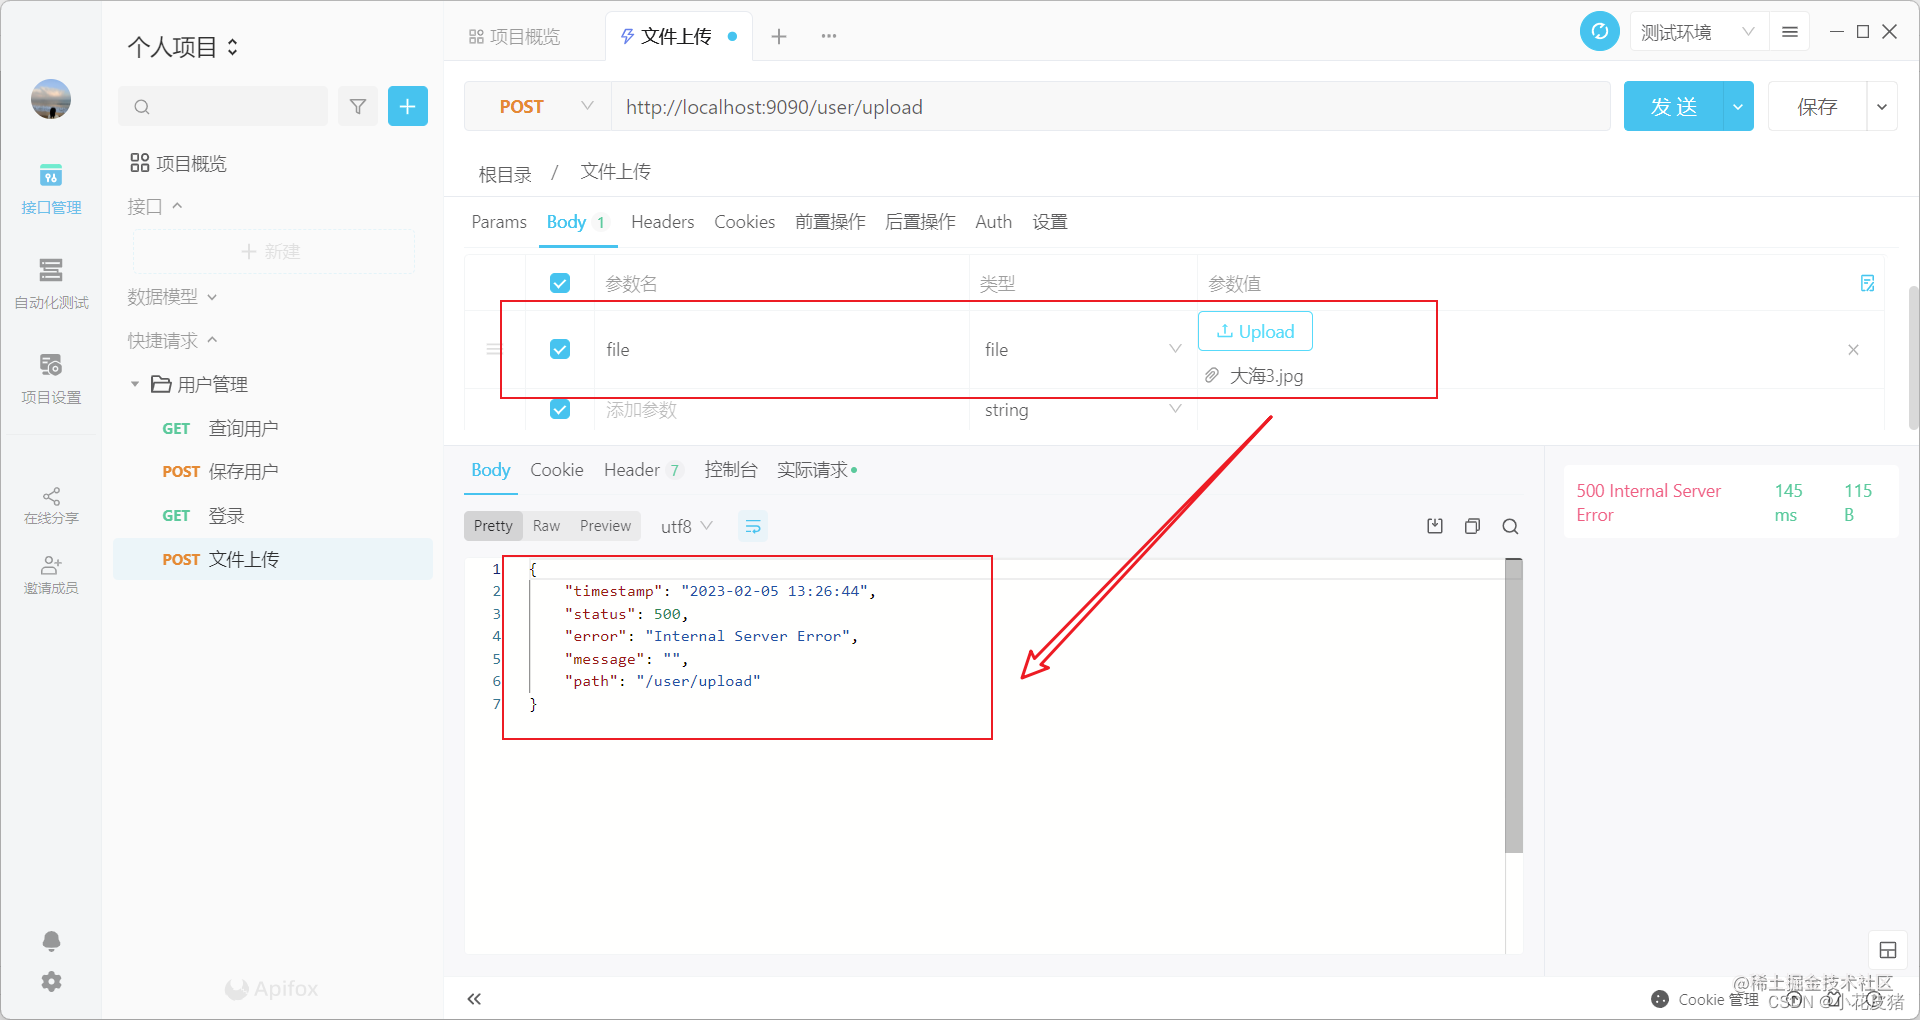Screen dimensions: 1920x1020
Task: Open 邀请成员
Action: click(x=51, y=575)
